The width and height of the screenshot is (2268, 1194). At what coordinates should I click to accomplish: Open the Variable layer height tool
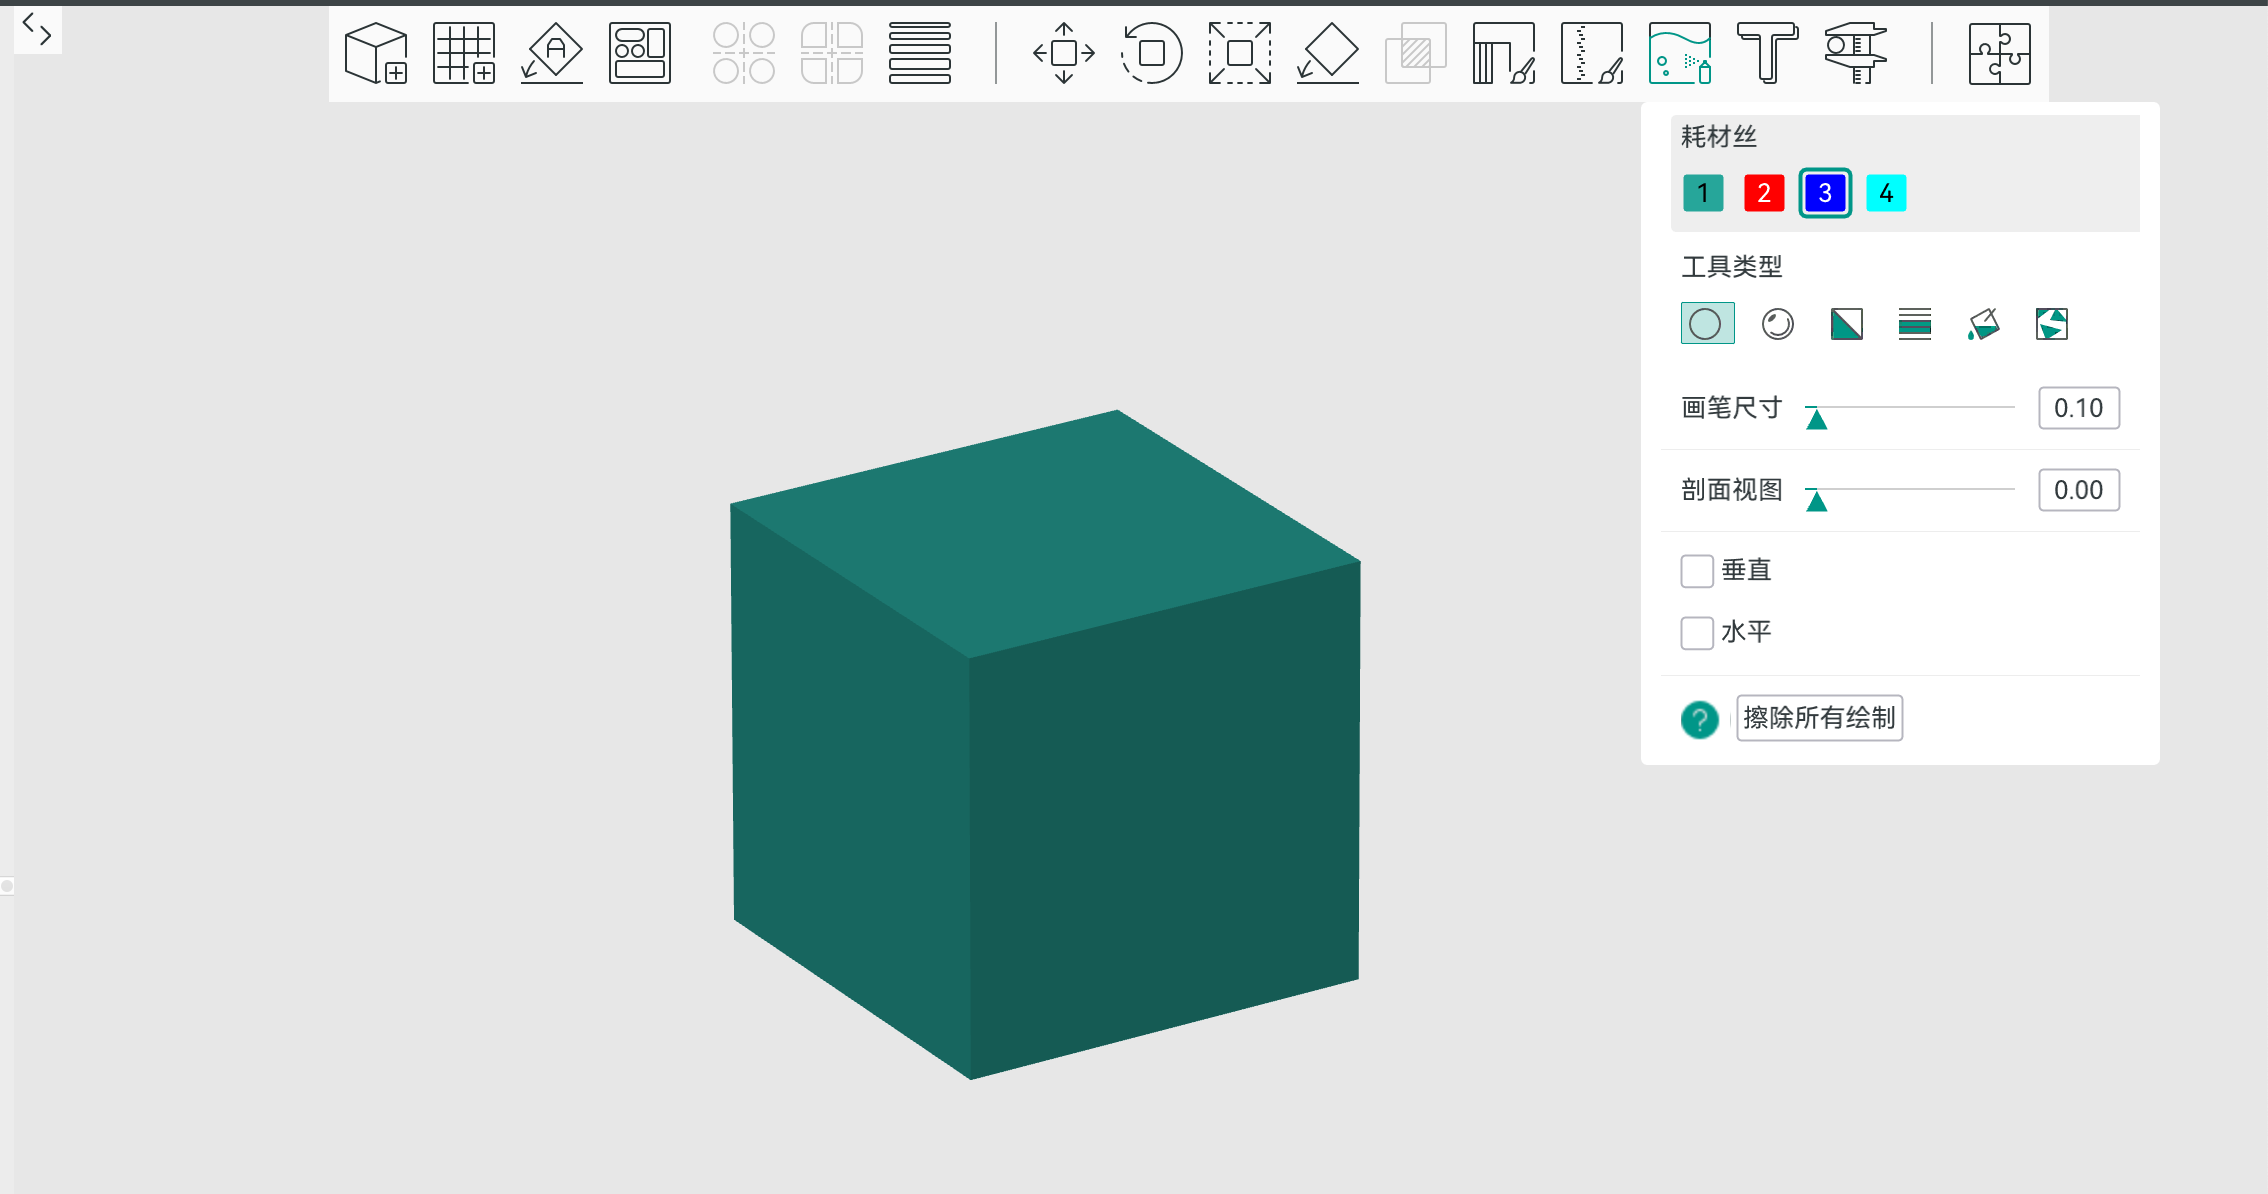pyautogui.click(x=920, y=53)
